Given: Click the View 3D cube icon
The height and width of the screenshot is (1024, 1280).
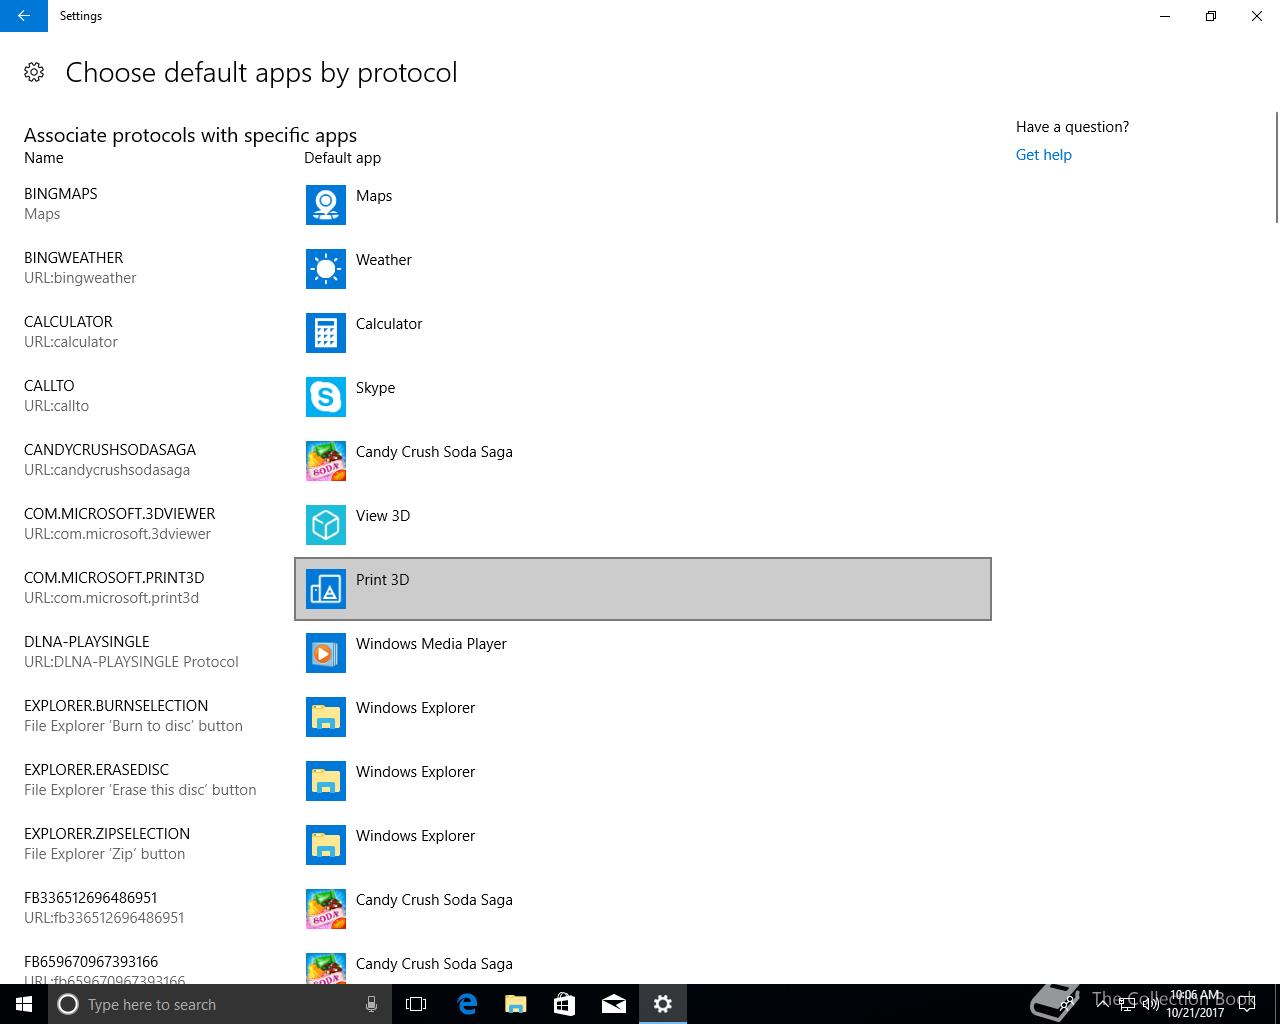Looking at the screenshot, I should click(x=326, y=525).
